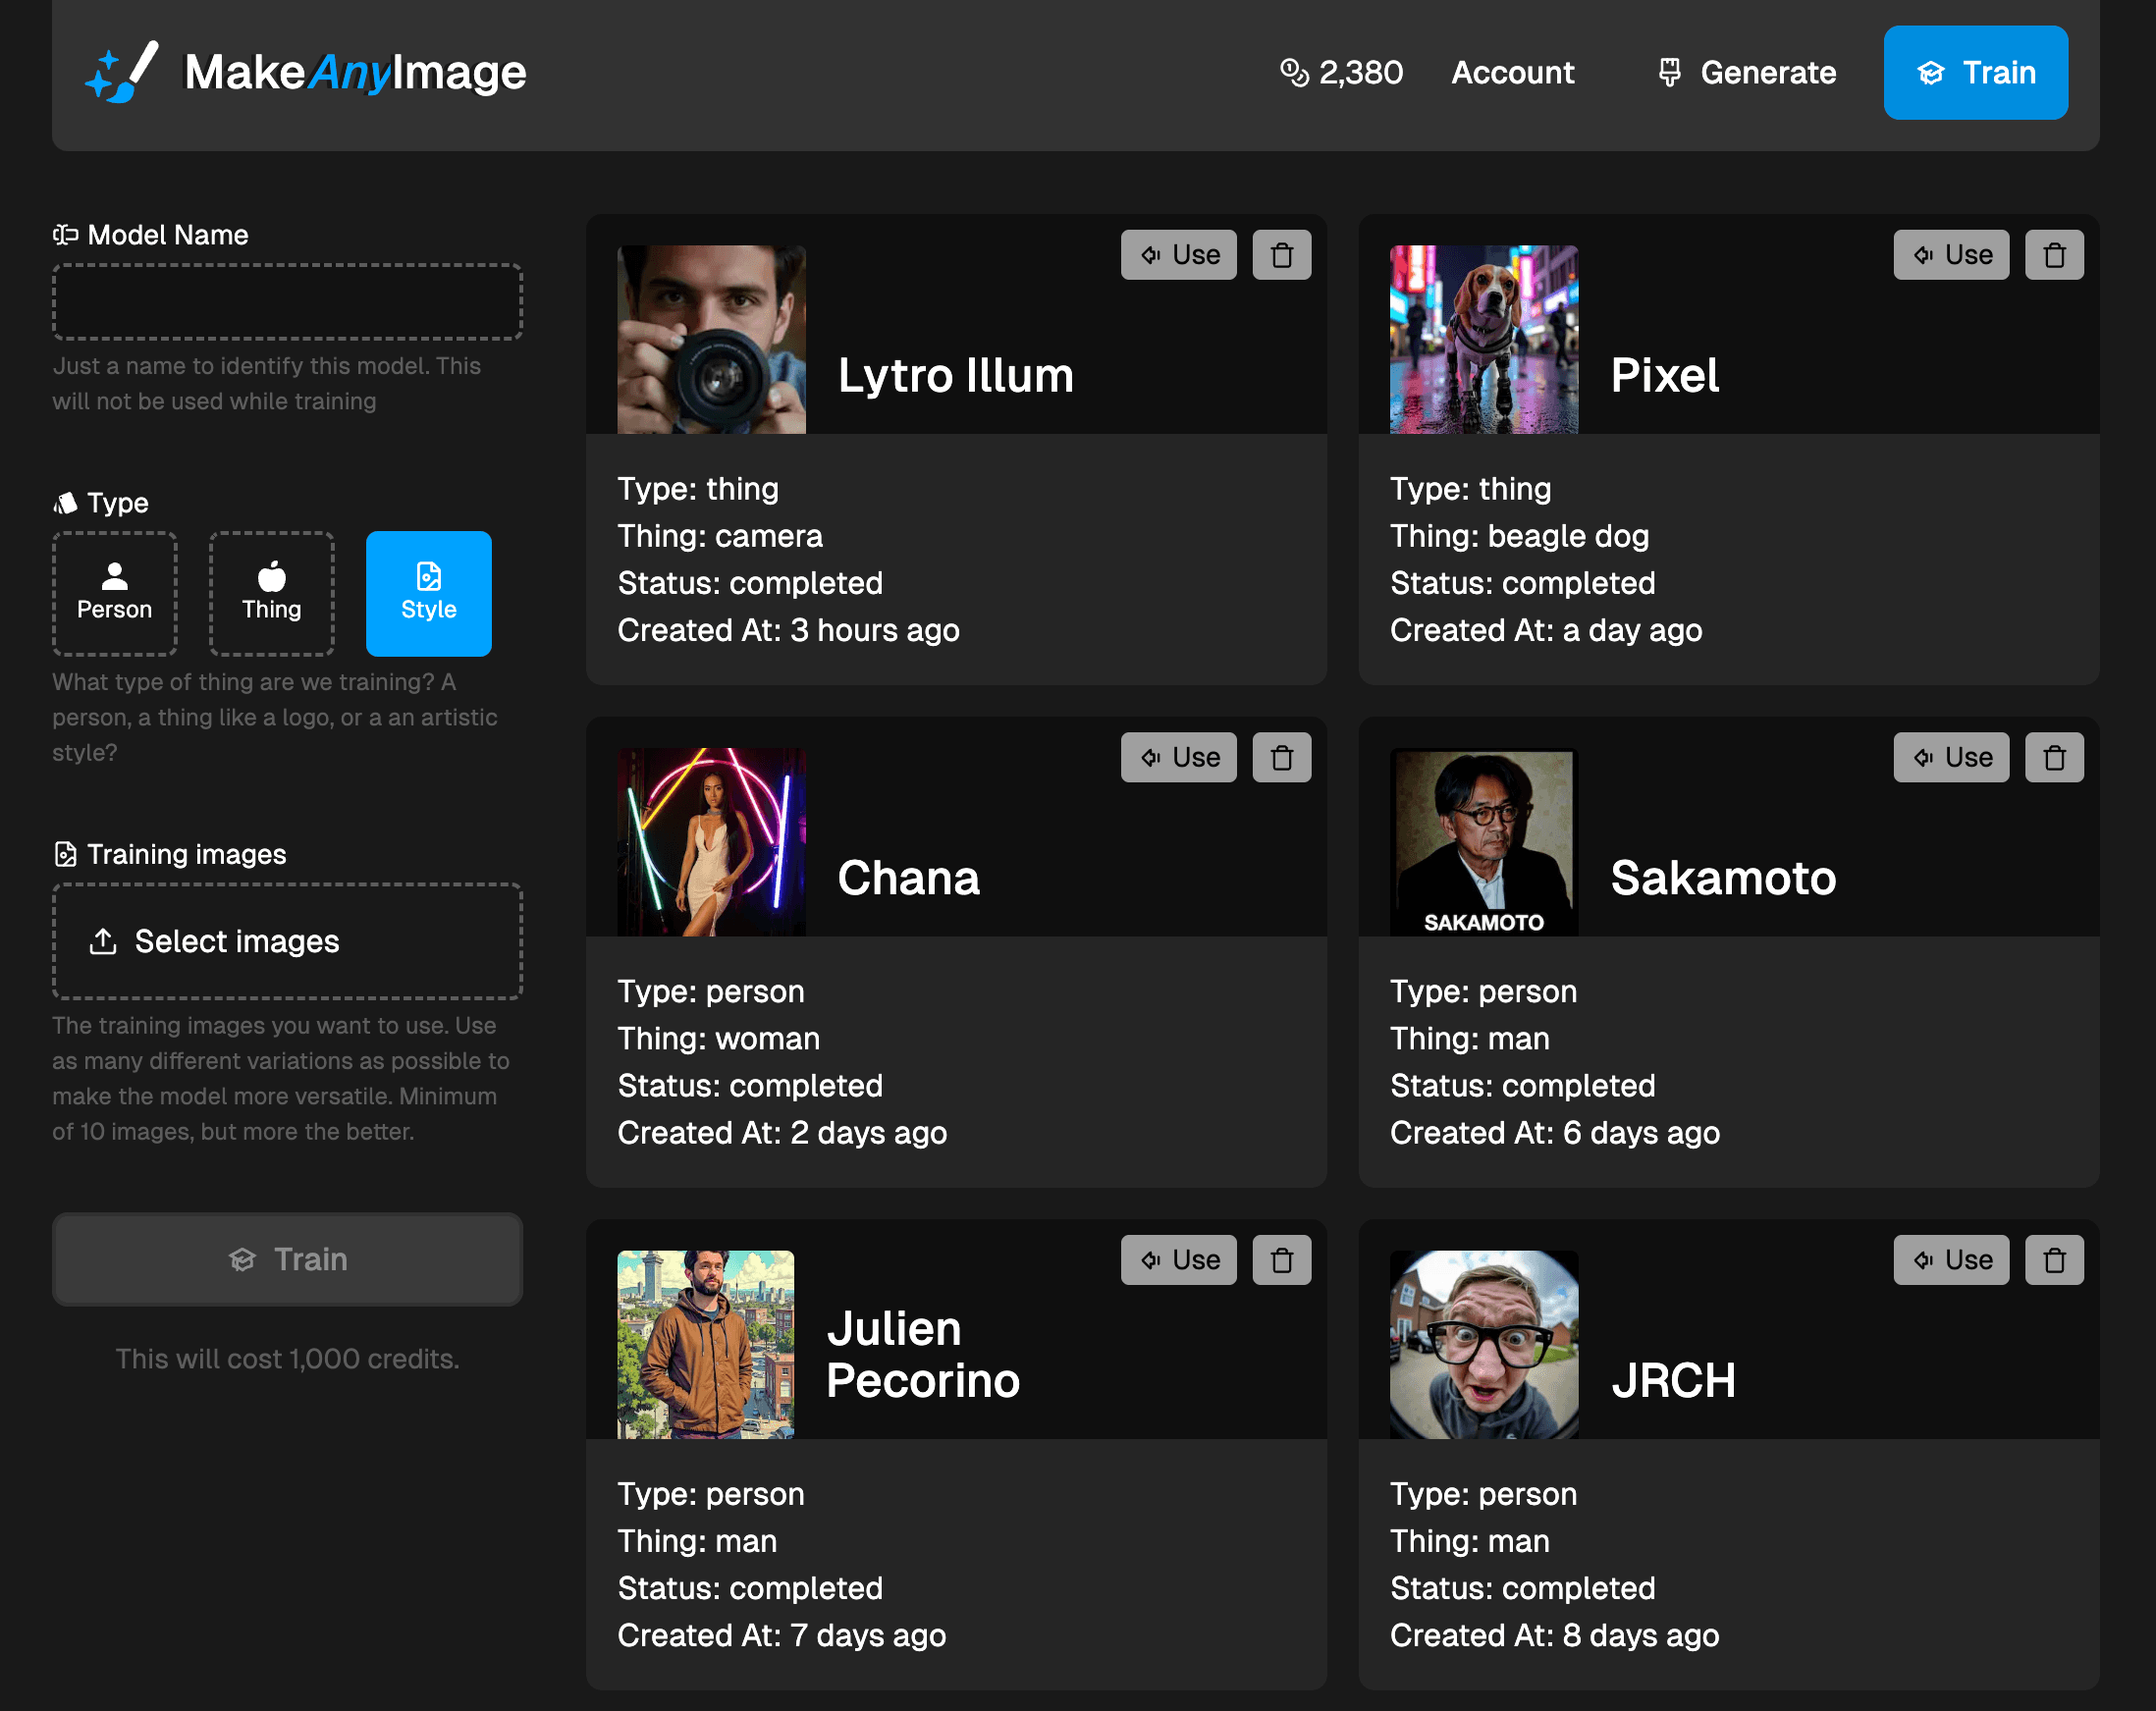The image size is (2156, 1711).
Task: Use the Lytro Illum model
Action: [1178, 255]
